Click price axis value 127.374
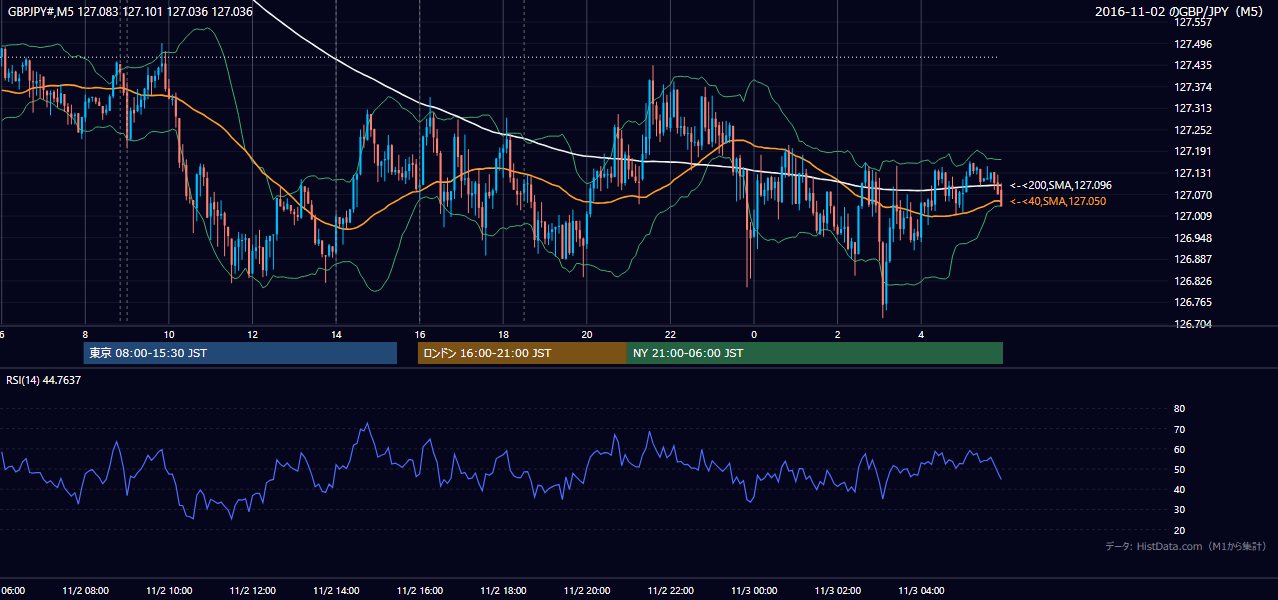 click(x=1192, y=87)
